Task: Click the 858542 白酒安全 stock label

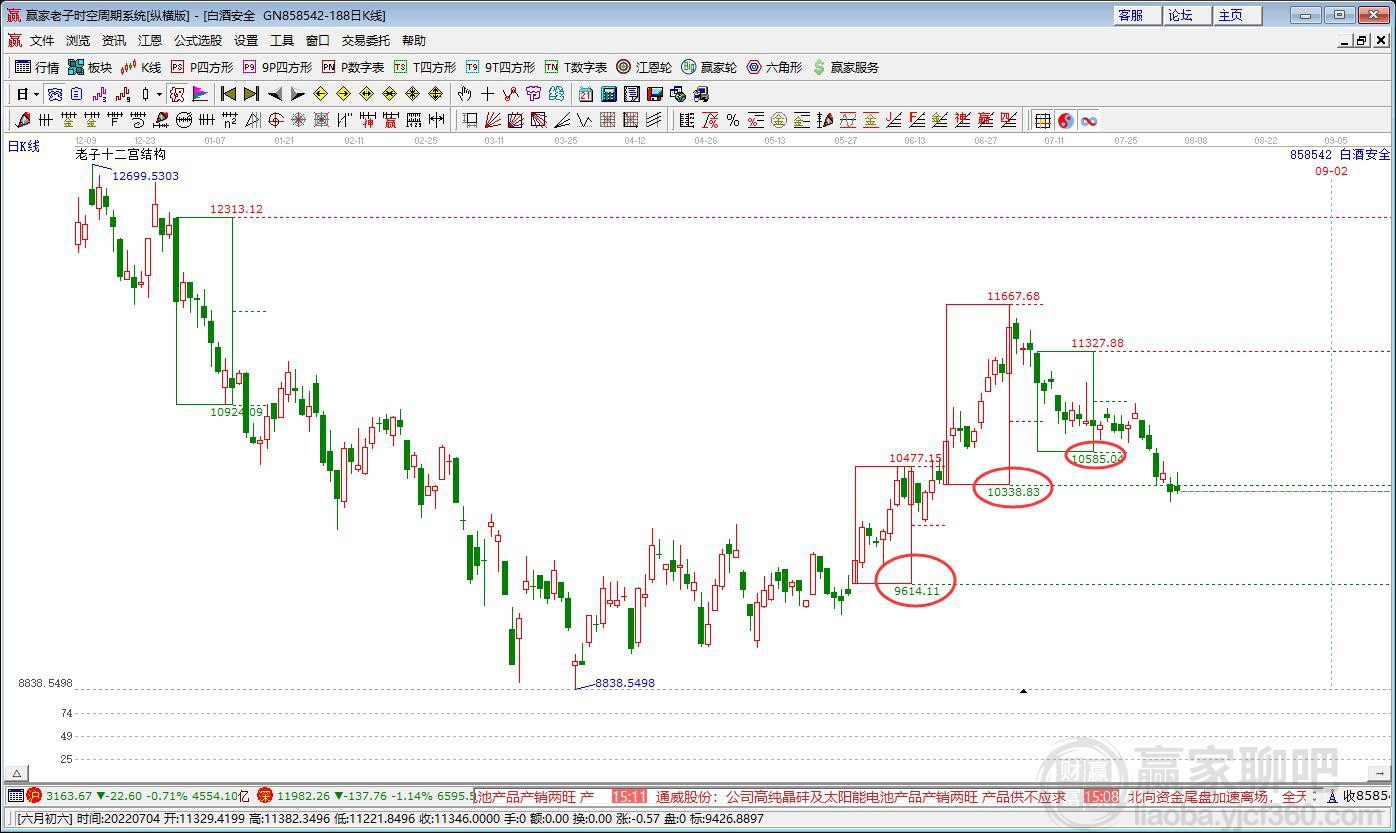Action: 1340,155
